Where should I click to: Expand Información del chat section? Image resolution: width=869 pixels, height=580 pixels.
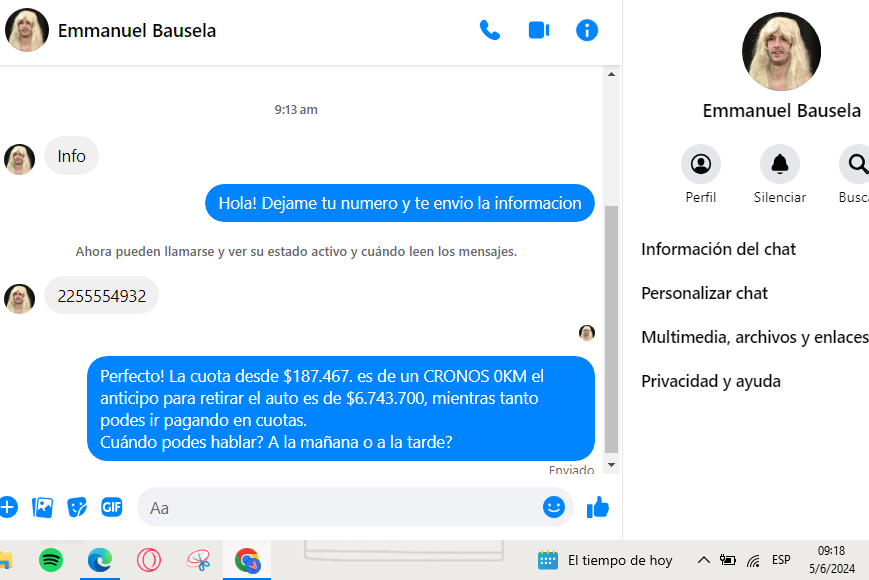click(718, 249)
